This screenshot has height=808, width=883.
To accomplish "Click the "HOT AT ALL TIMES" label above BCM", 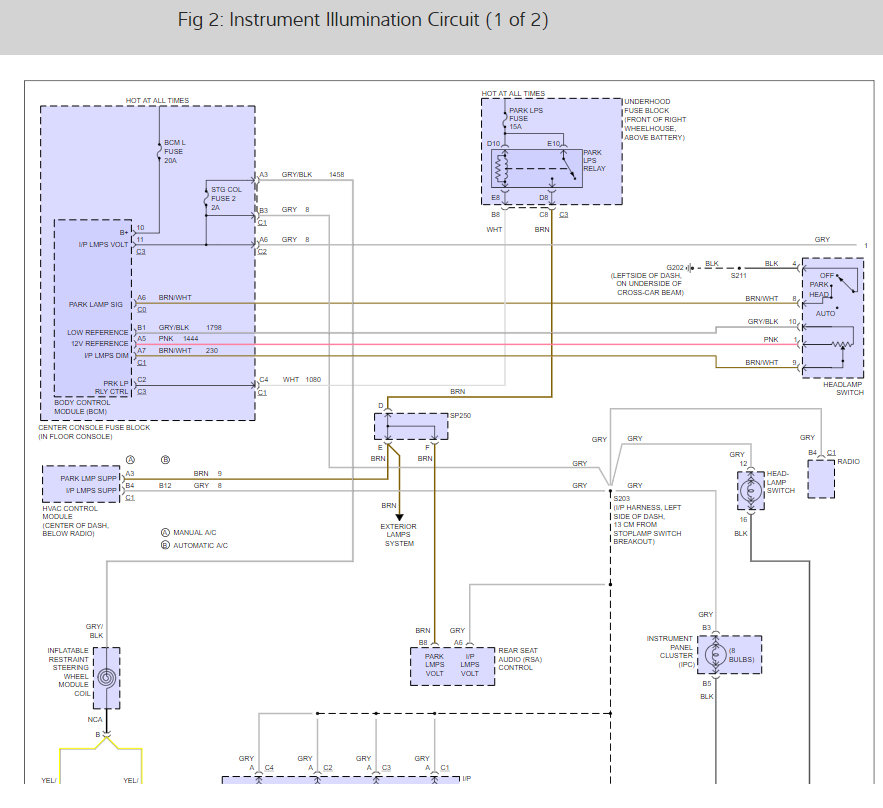I will point(157,100).
